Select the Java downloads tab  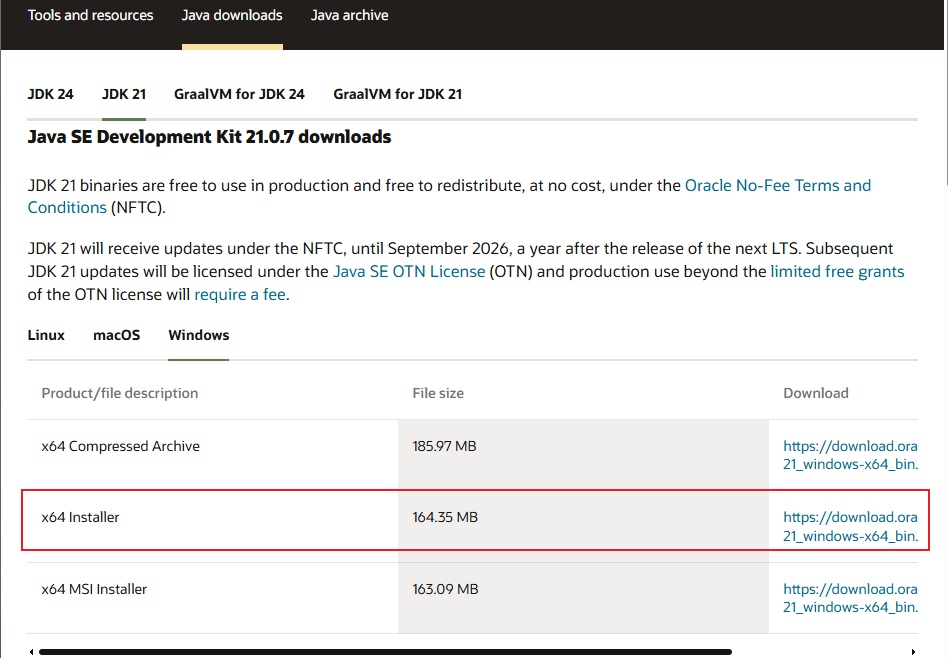(x=232, y=15)
